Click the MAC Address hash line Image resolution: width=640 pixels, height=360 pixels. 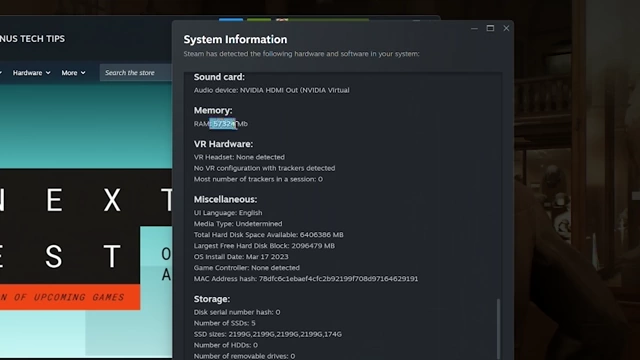tap(306, 279)
